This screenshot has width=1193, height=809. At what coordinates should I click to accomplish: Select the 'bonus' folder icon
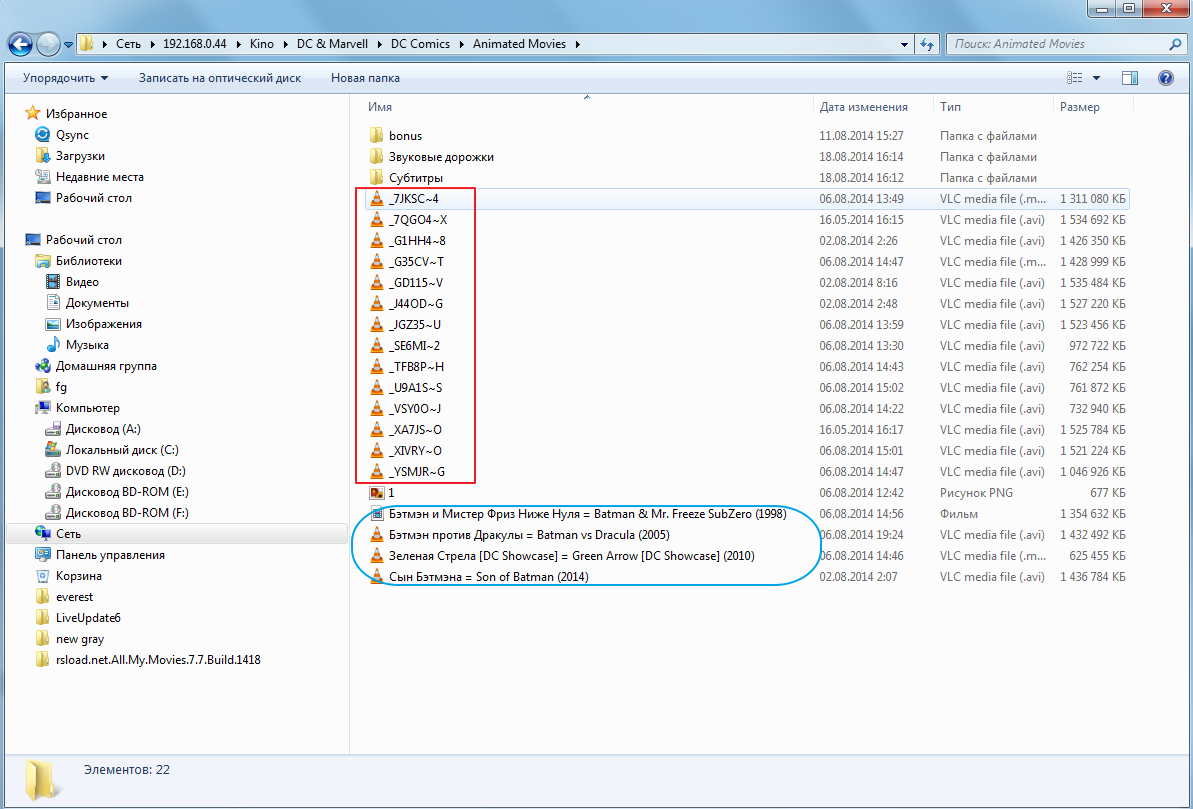[376, 135]
